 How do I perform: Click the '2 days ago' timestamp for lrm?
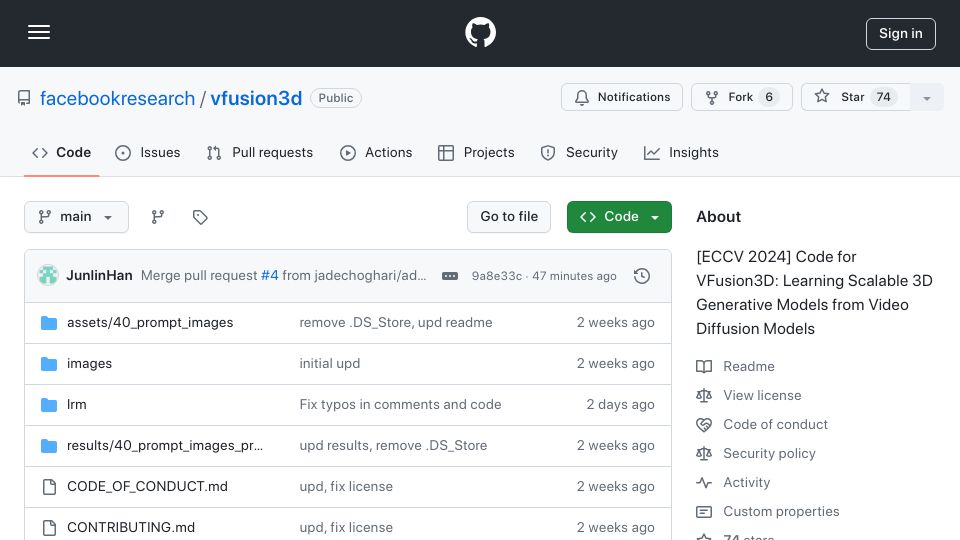[620, 405]
